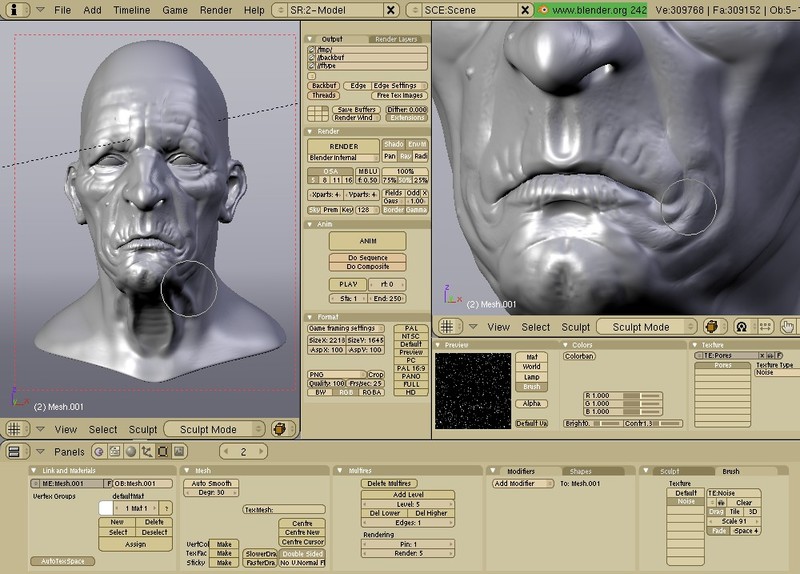Select the Shading context sphere icon
800x574 pixels.
click(131, 452)
